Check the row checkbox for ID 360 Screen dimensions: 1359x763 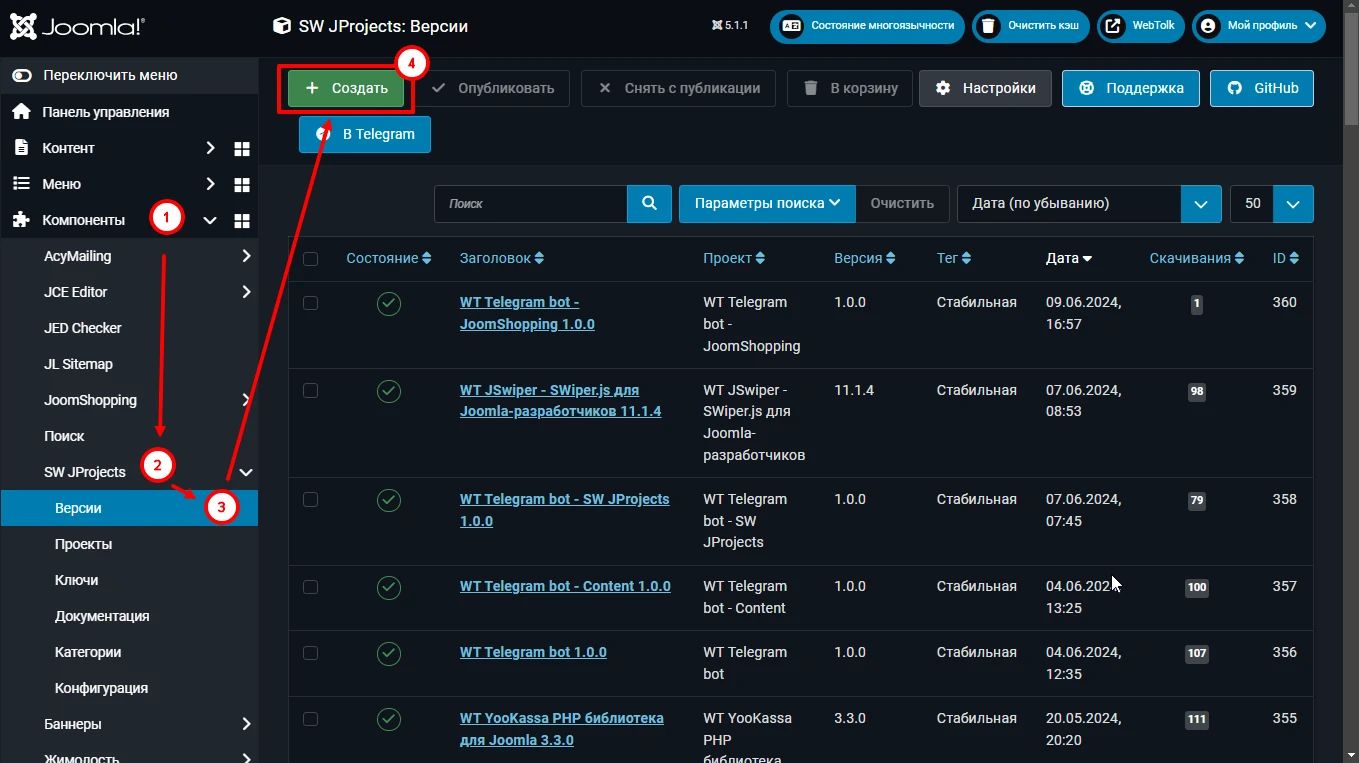[310, 303]
